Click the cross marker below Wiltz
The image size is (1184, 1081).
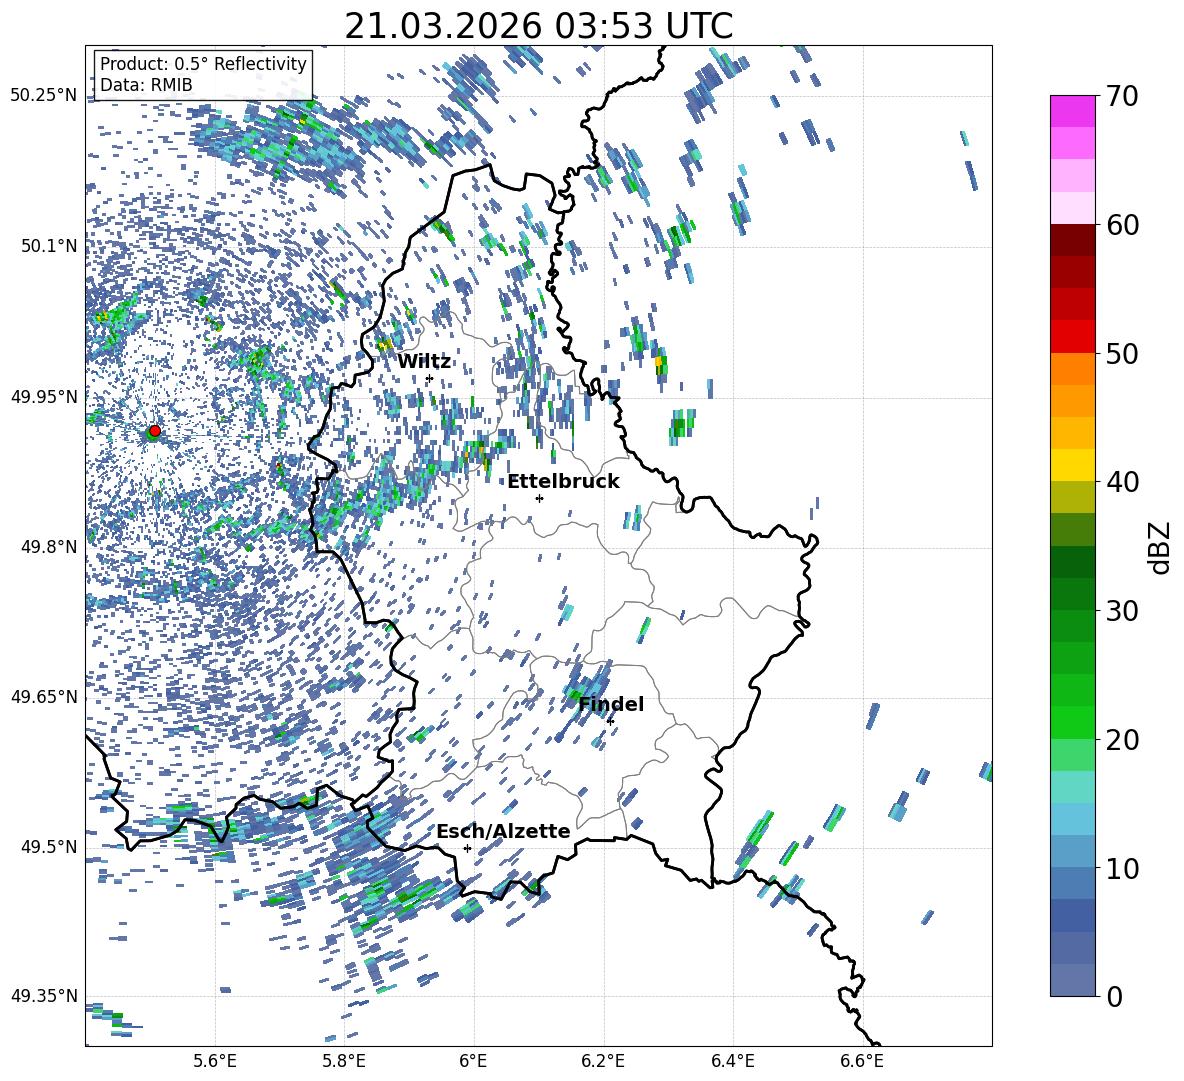pos(429,378)
